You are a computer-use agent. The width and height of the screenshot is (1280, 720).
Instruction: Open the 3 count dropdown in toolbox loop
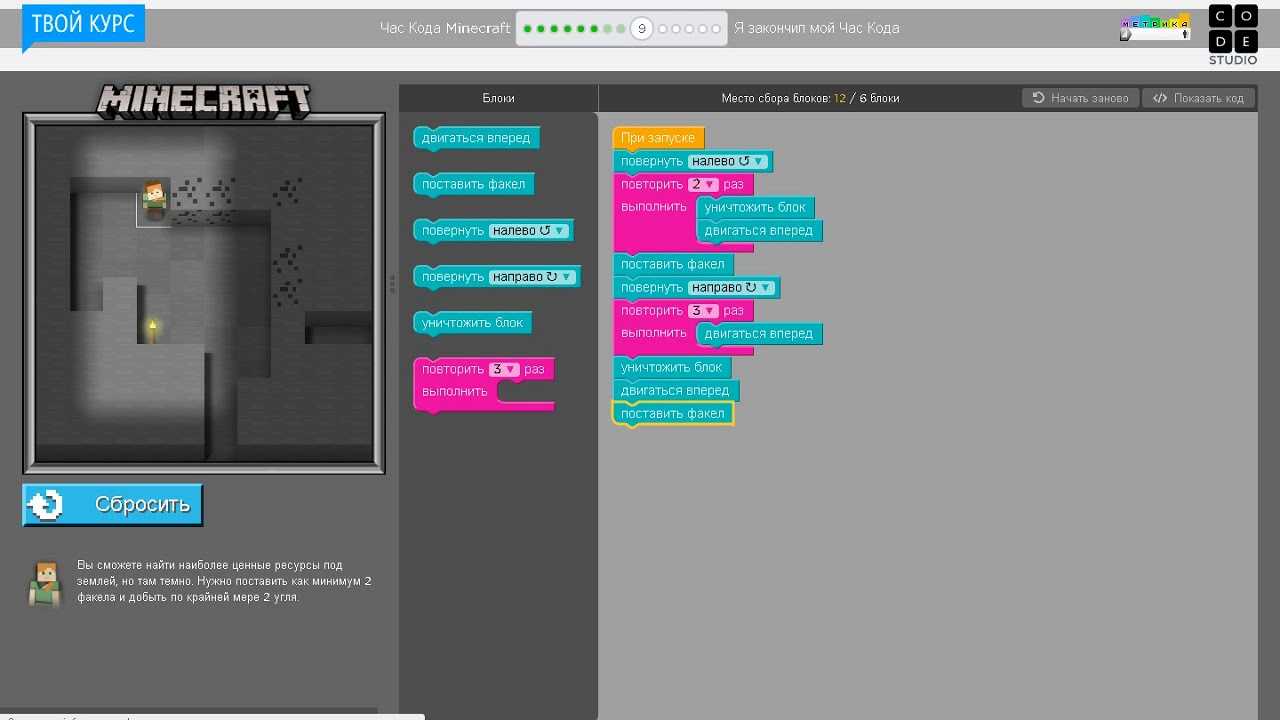coord(504,369)
